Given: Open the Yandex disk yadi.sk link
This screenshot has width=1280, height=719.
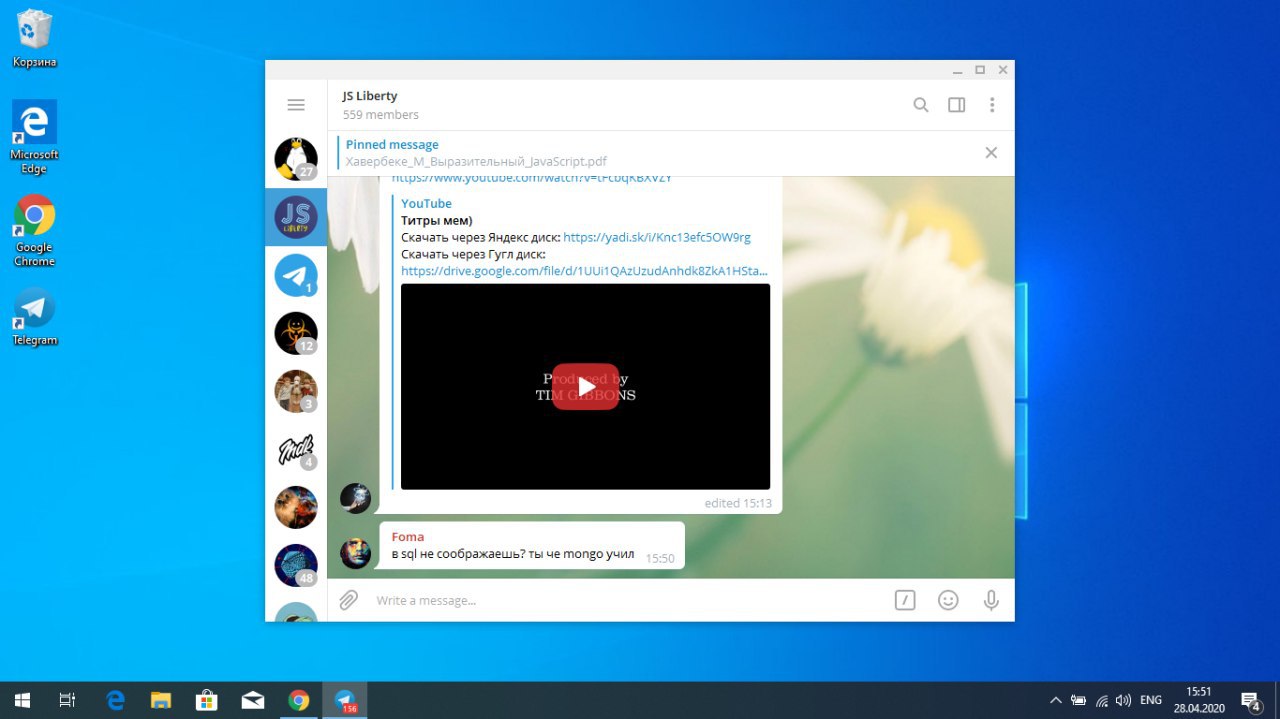Looking at the screenshot, I should [656, 237].
